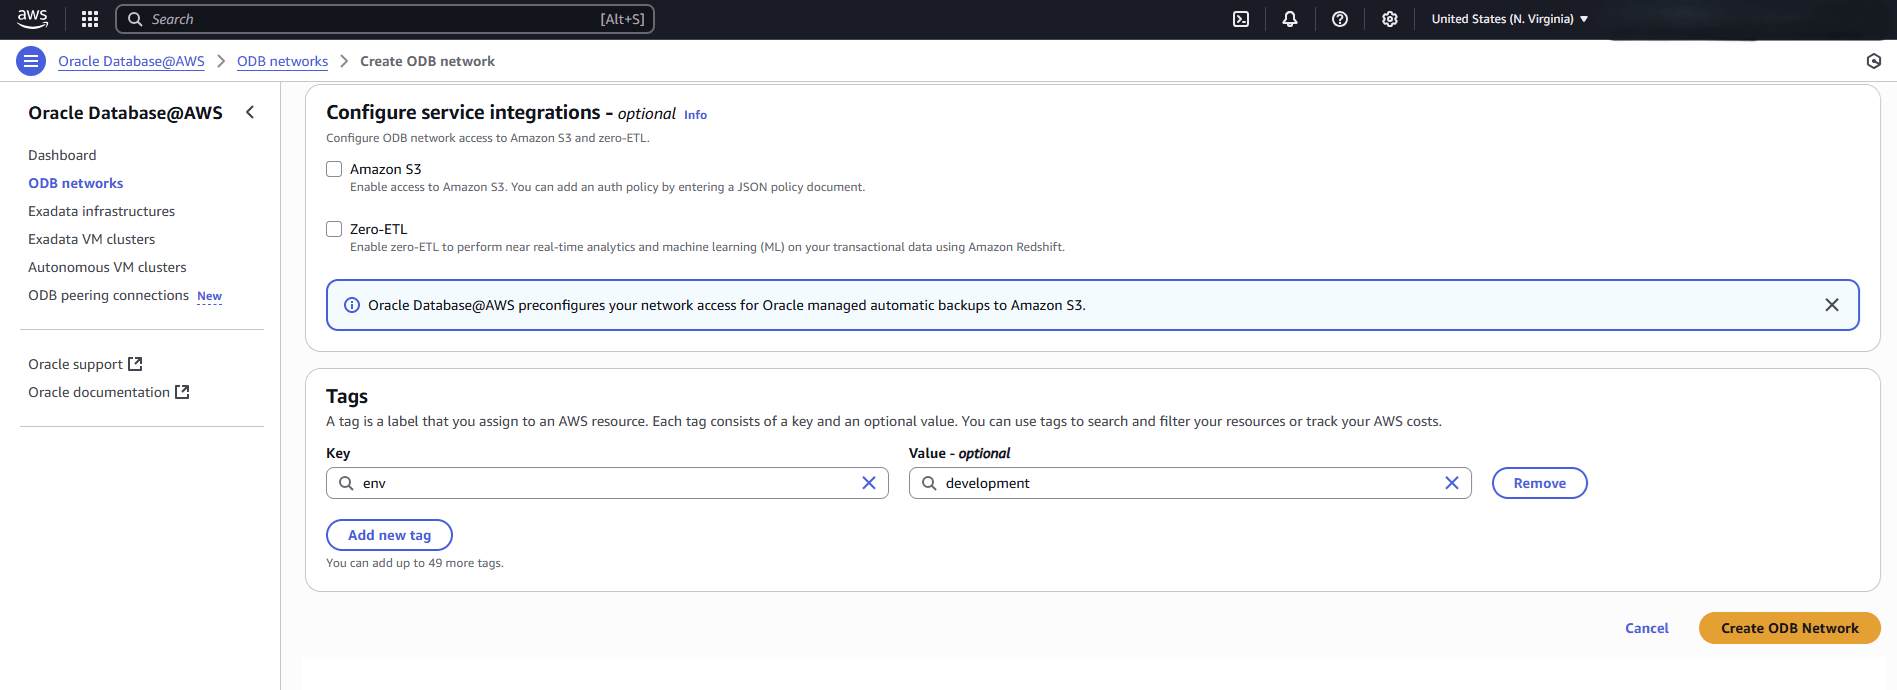
Task: Open the United States (N. Virginia) region dropdown
Action: [1509, 19]
